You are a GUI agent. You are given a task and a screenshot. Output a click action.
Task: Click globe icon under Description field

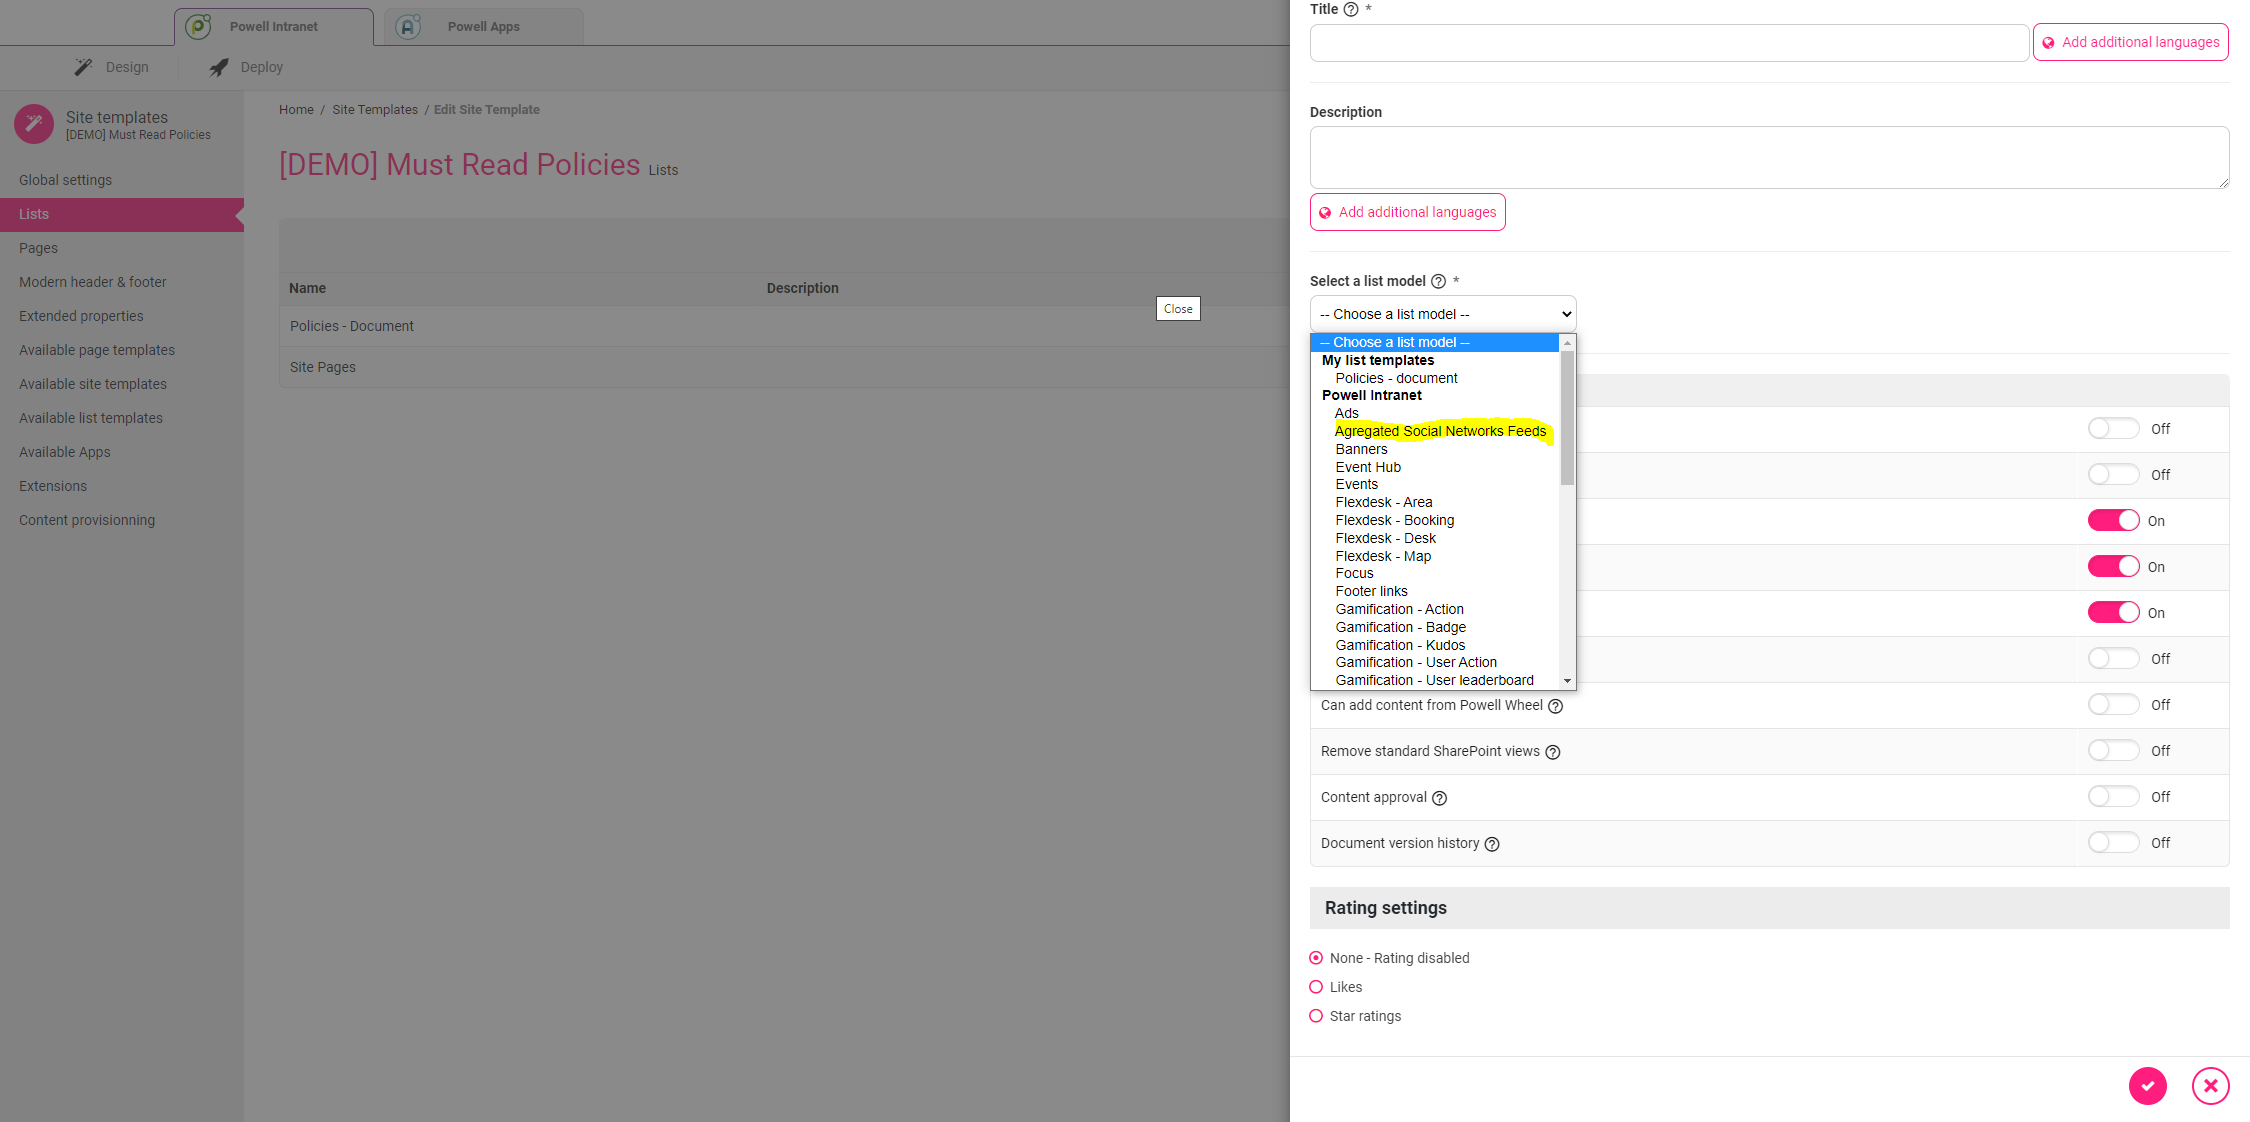point(1325,213)
